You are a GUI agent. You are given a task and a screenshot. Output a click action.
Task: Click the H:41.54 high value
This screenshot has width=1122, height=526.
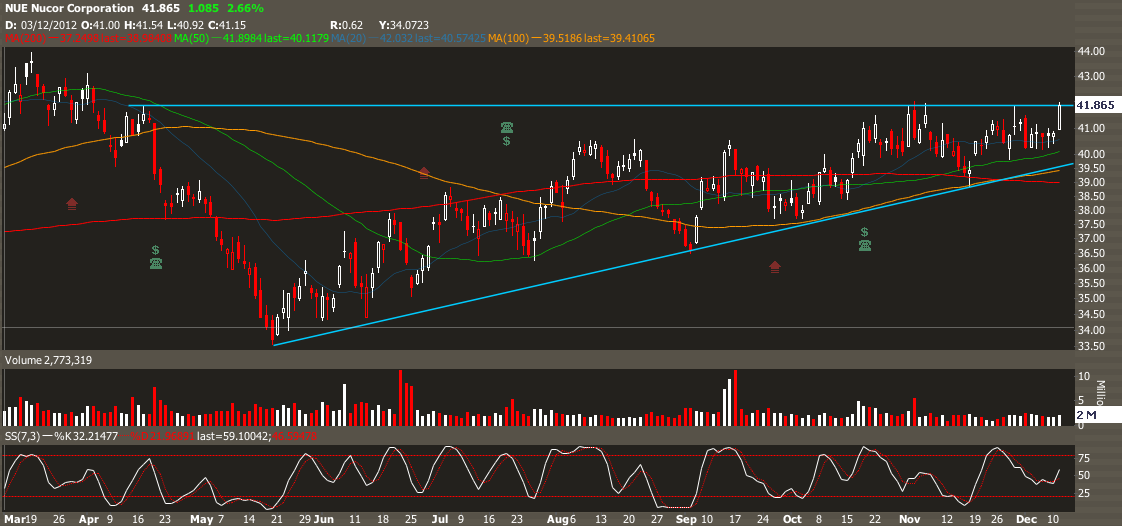click(x=142, y=24)
